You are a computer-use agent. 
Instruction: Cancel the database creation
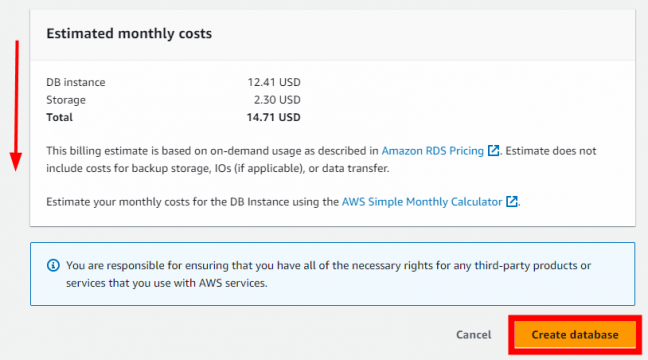click(474, 335)
